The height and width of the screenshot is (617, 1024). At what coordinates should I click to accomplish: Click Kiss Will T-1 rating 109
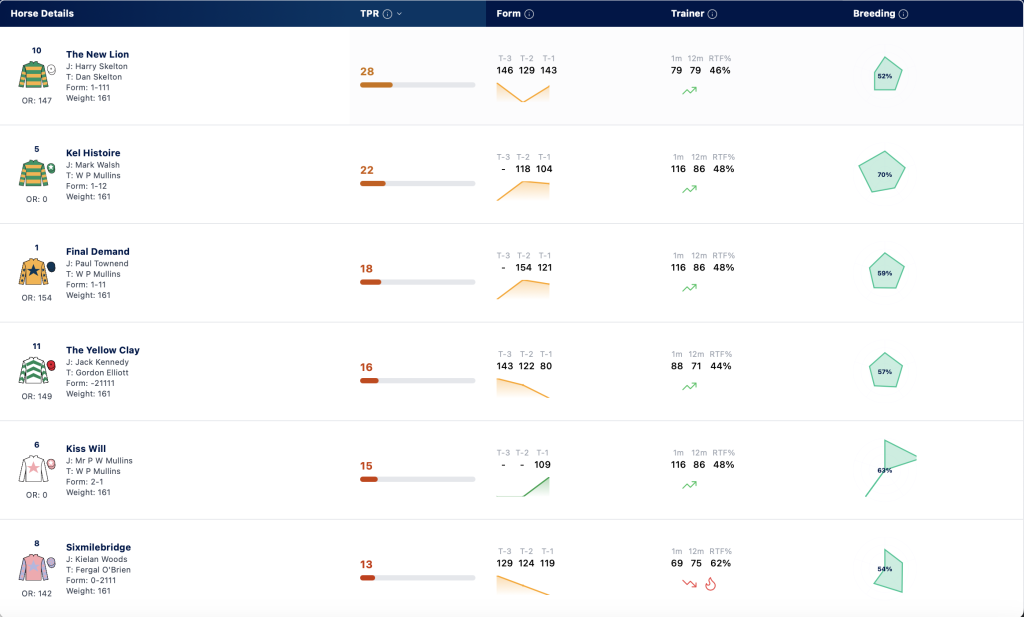(542, 464)
